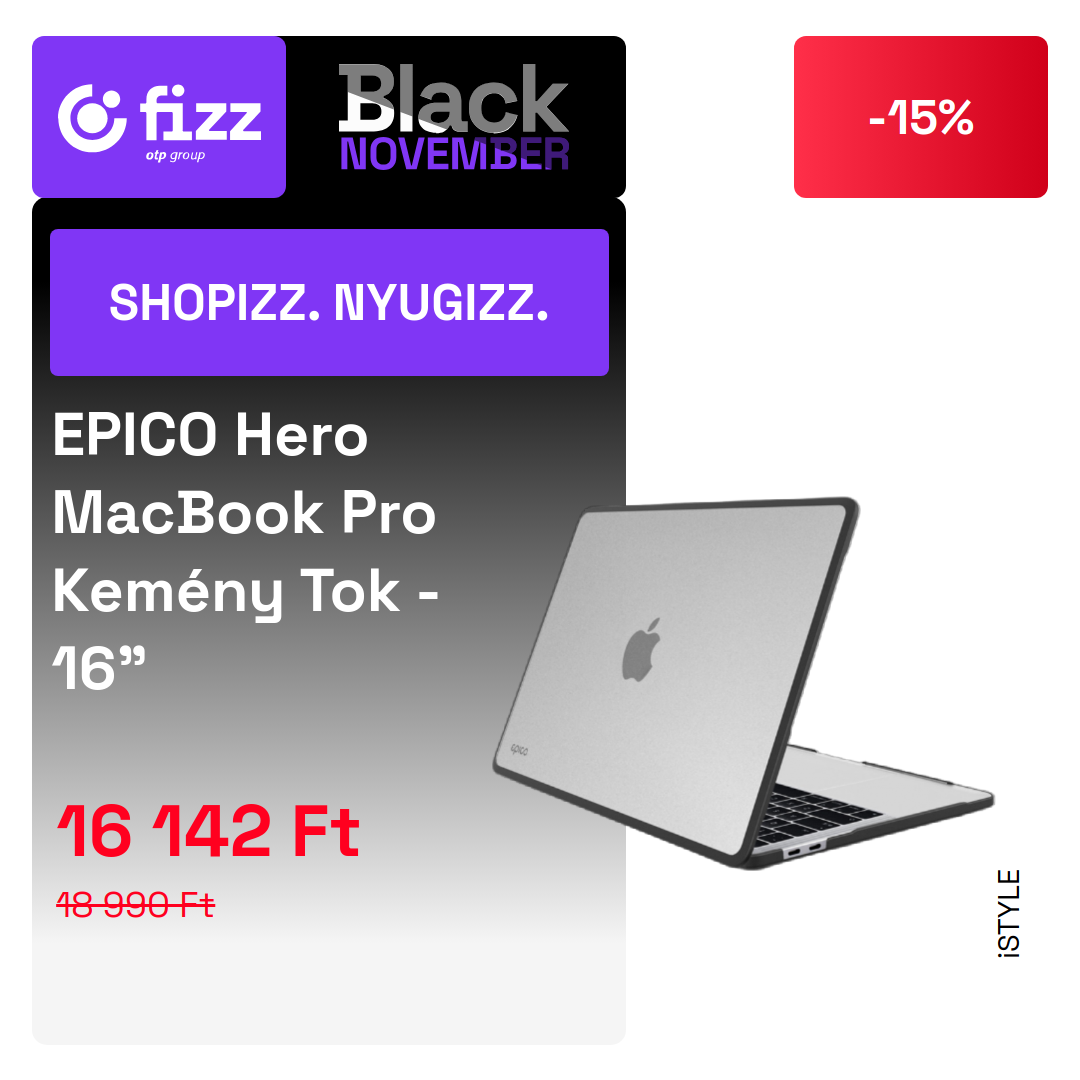The height and width of the screenshot is (1080, 1080).
Task: Click the 'MacBook Pro' title line
Action: [245, 513]
